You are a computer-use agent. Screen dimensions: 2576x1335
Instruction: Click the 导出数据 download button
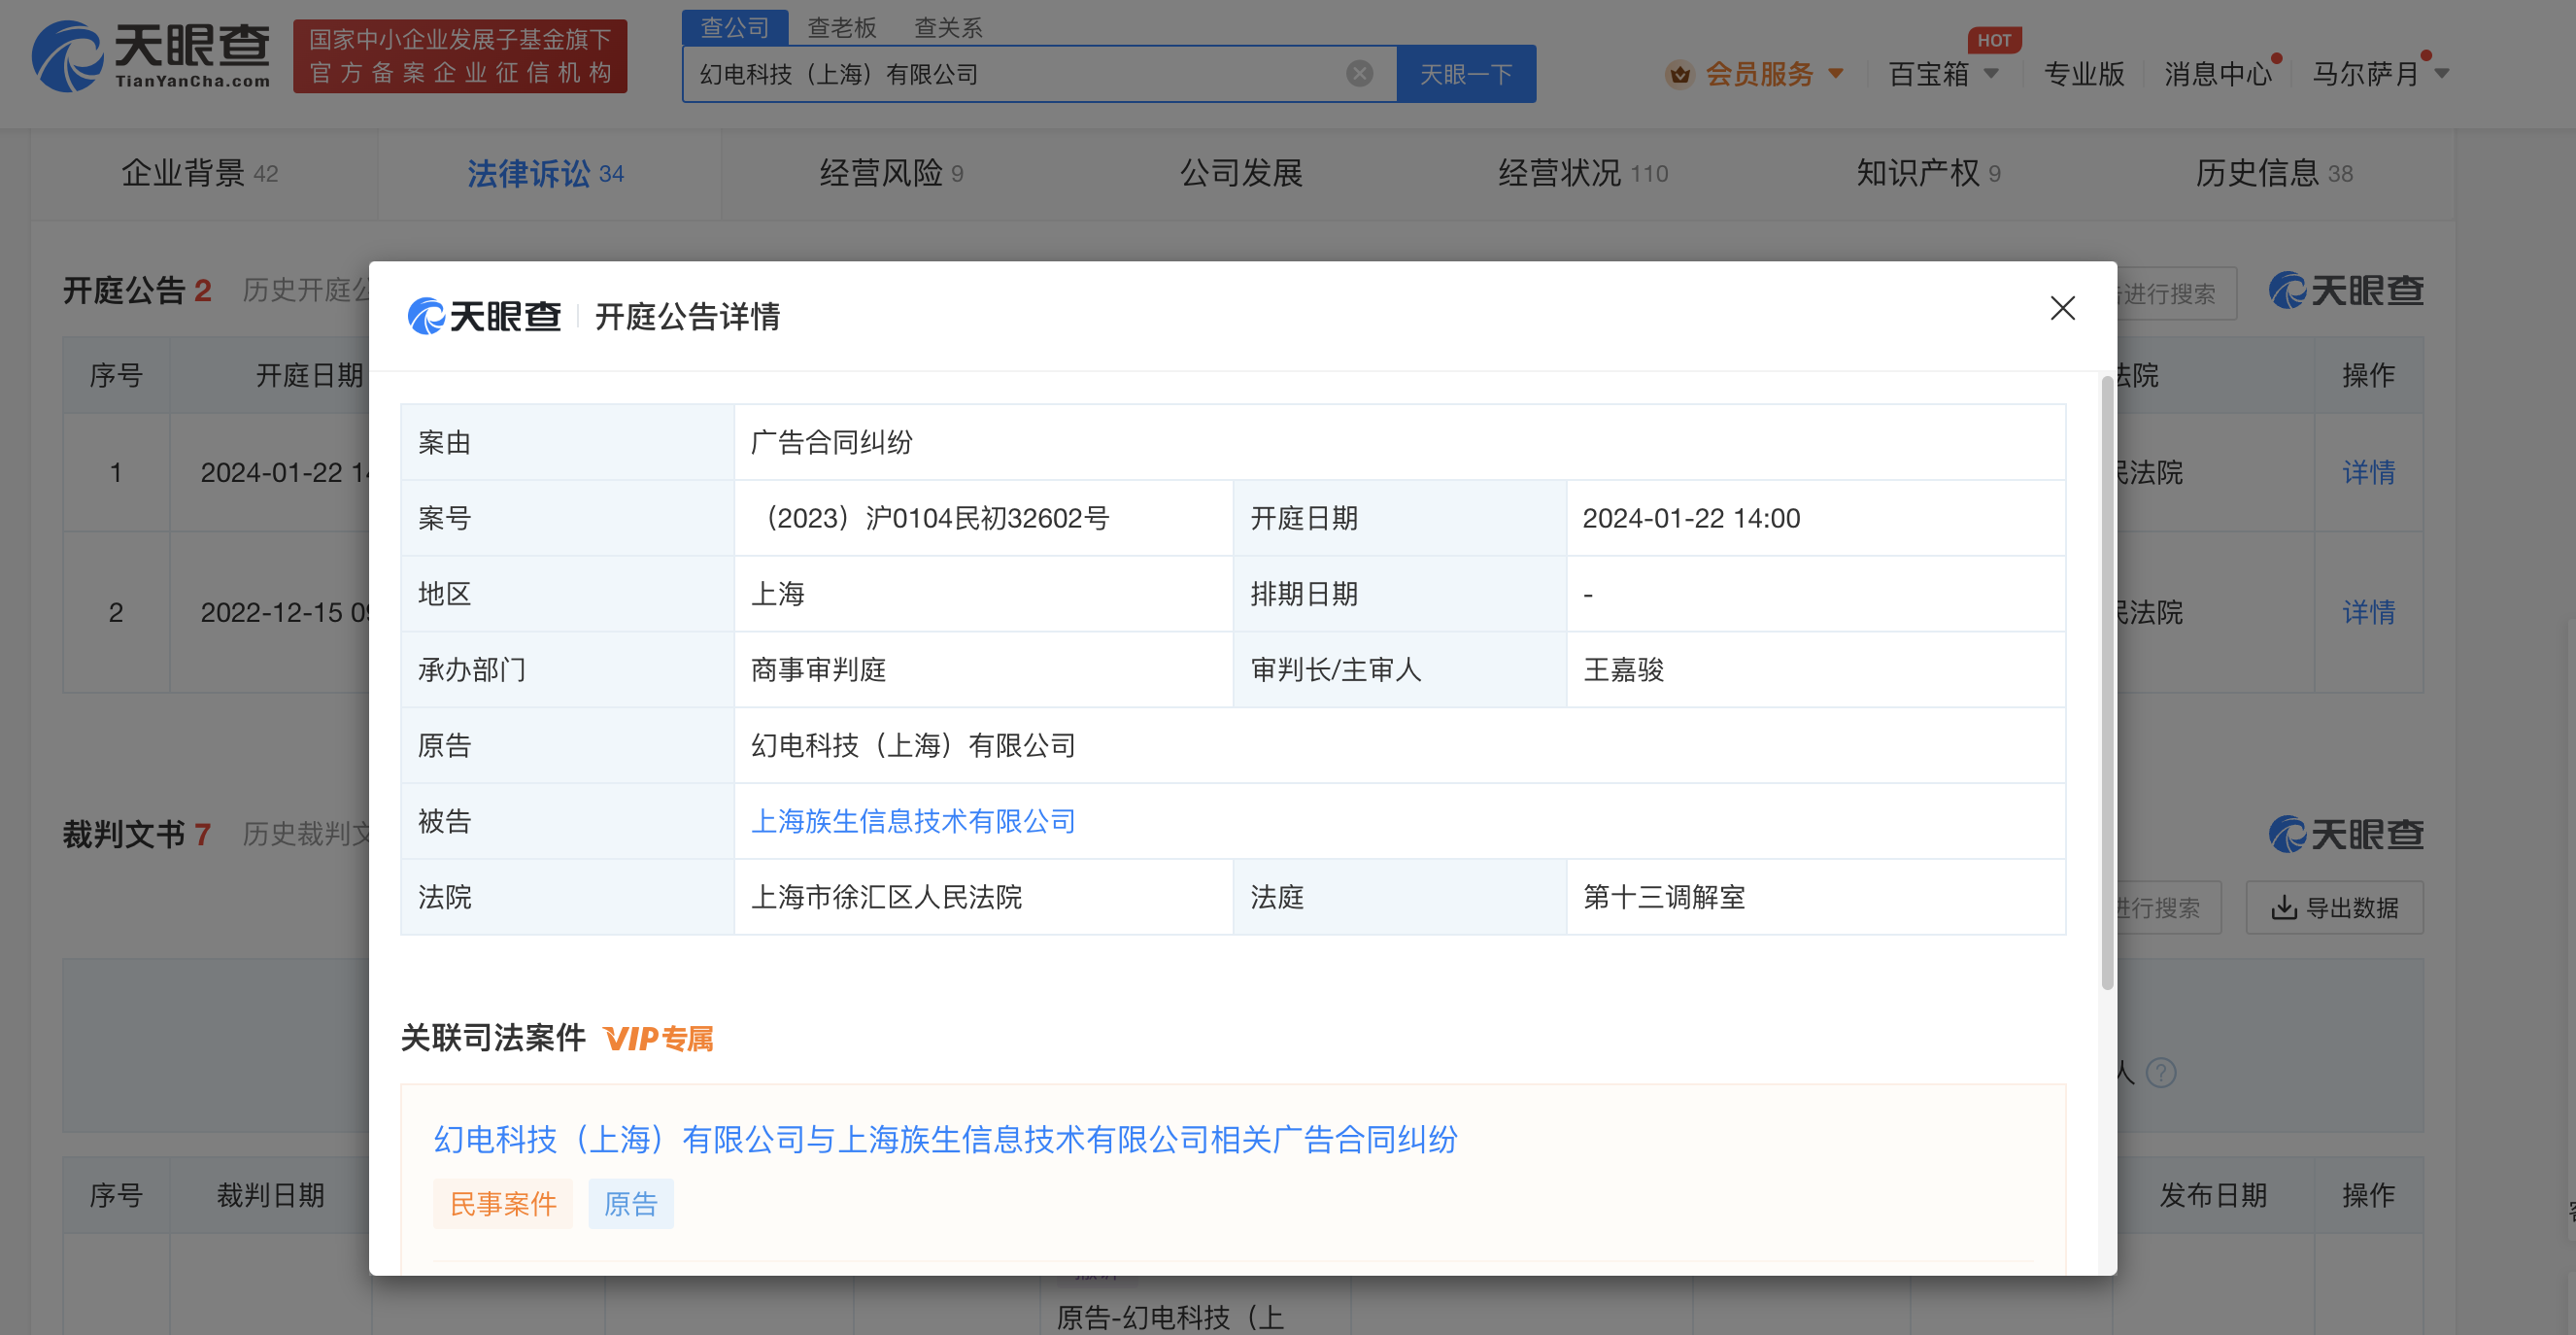pos(2334,908)
